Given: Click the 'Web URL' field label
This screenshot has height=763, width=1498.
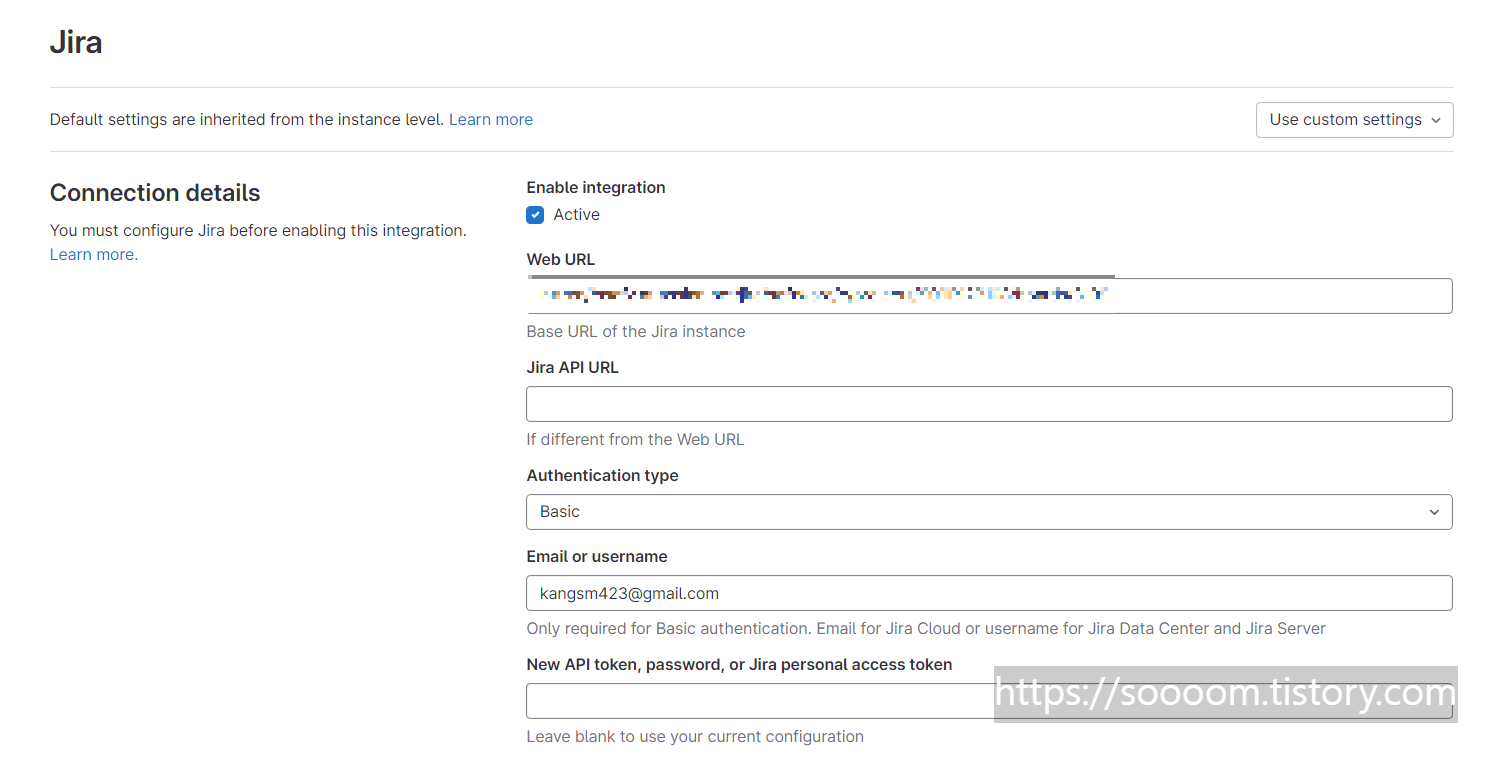Looking at the screenshot, I should point(561,260).
